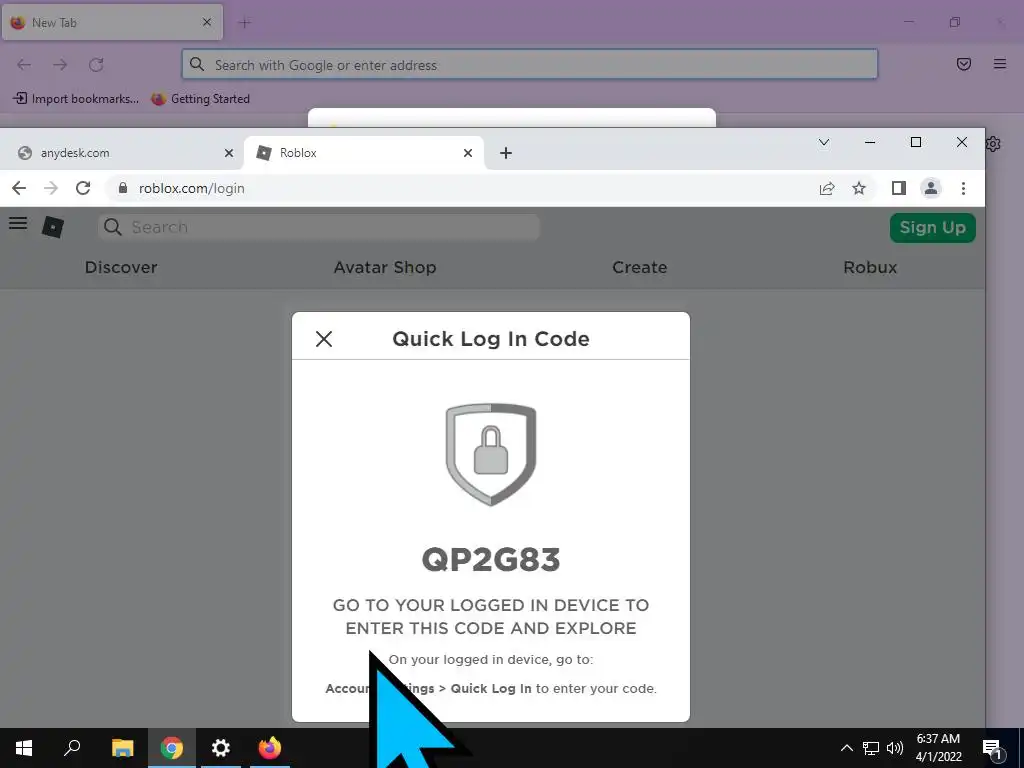1024x768 pixels.
Task: Share this page from Chrome address bar
Action: [x=827, y=188]
